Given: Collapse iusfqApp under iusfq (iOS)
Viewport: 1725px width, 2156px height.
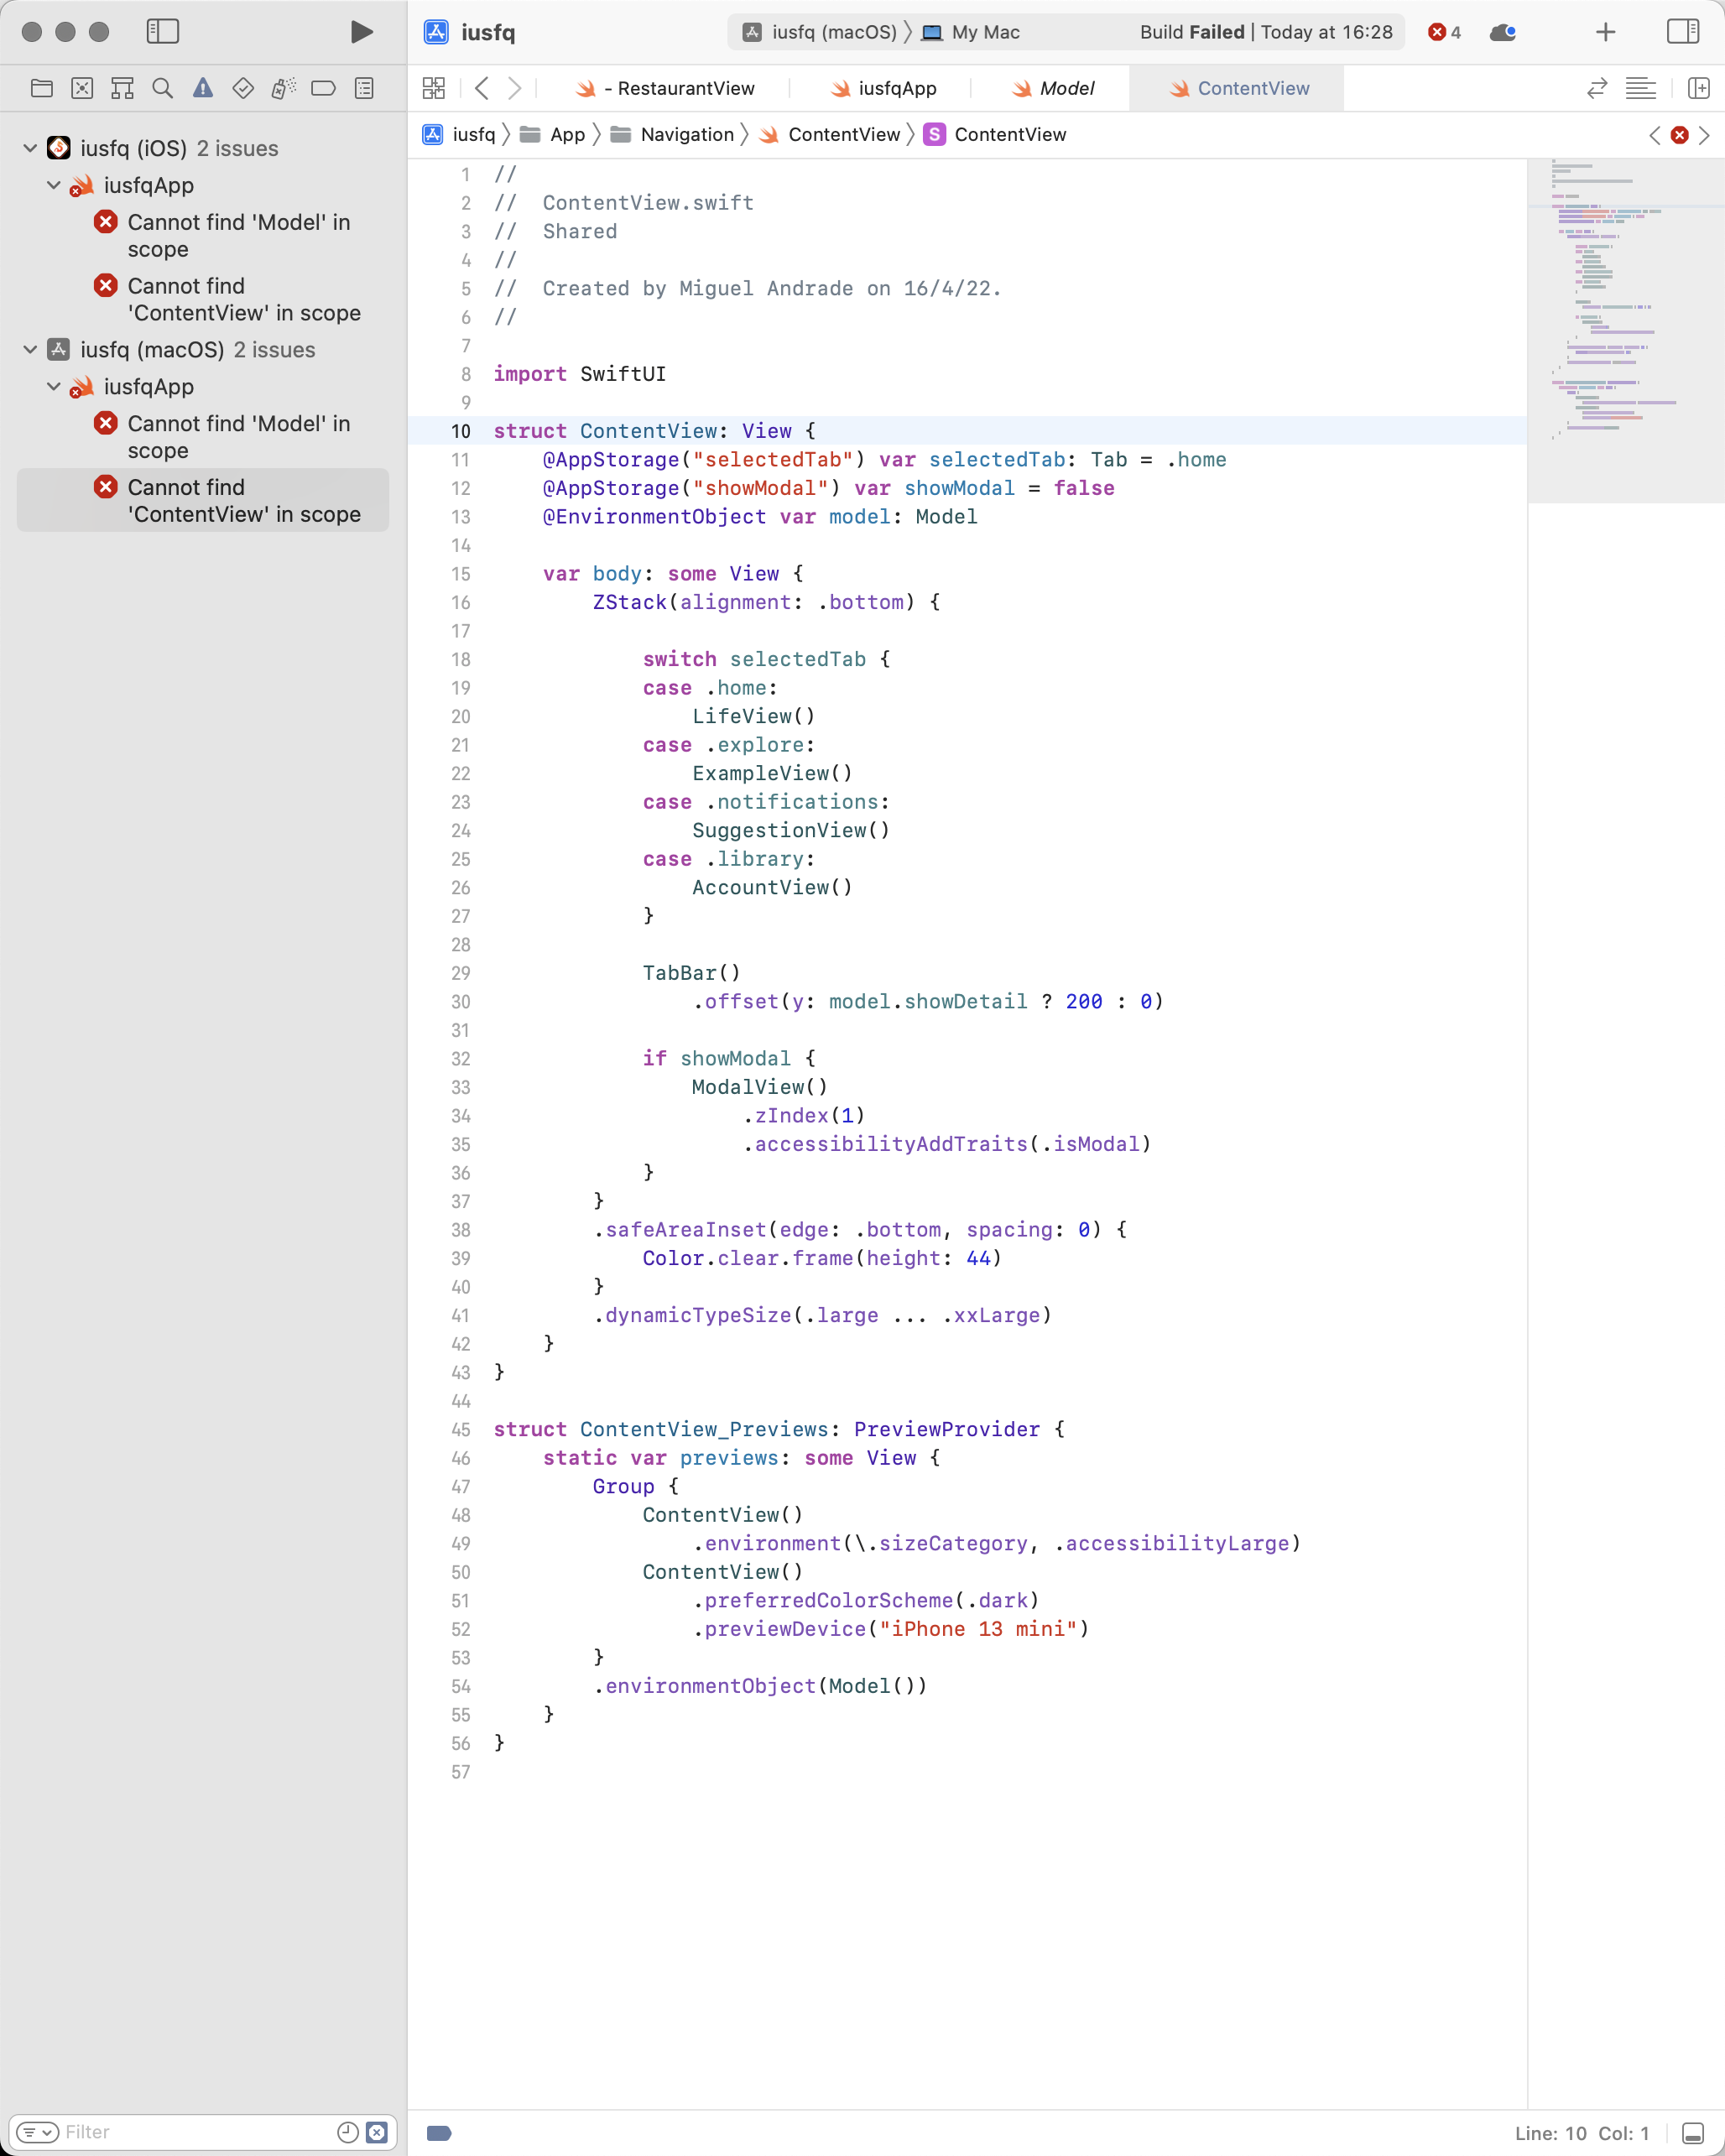Looking at the screenshot, I should coord(54,185).
